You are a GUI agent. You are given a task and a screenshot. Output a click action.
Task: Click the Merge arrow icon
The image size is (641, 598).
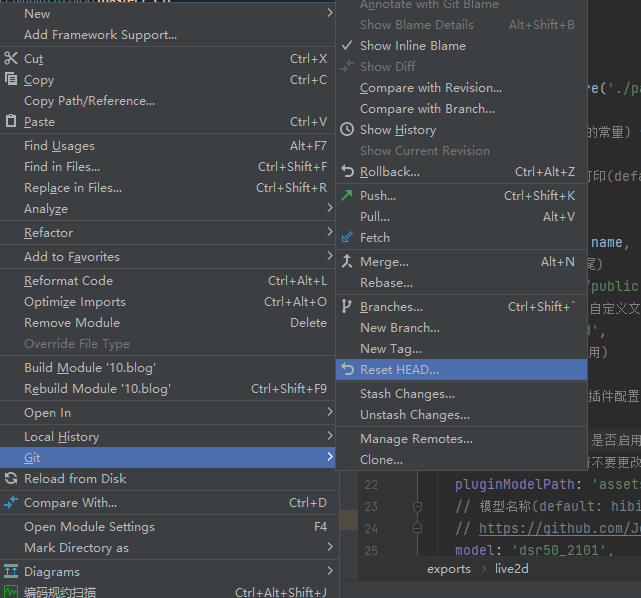tap(347, 261)
